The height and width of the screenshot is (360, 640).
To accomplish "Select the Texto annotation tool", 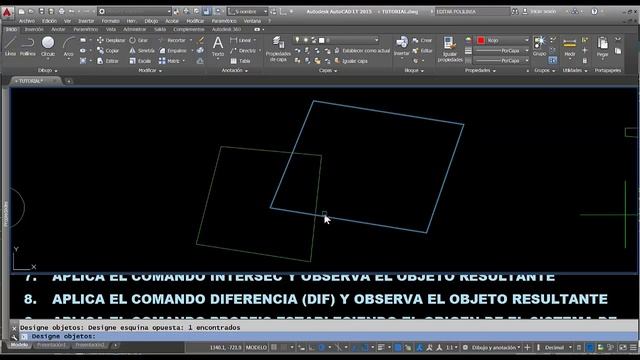I will tap(218, 46).
